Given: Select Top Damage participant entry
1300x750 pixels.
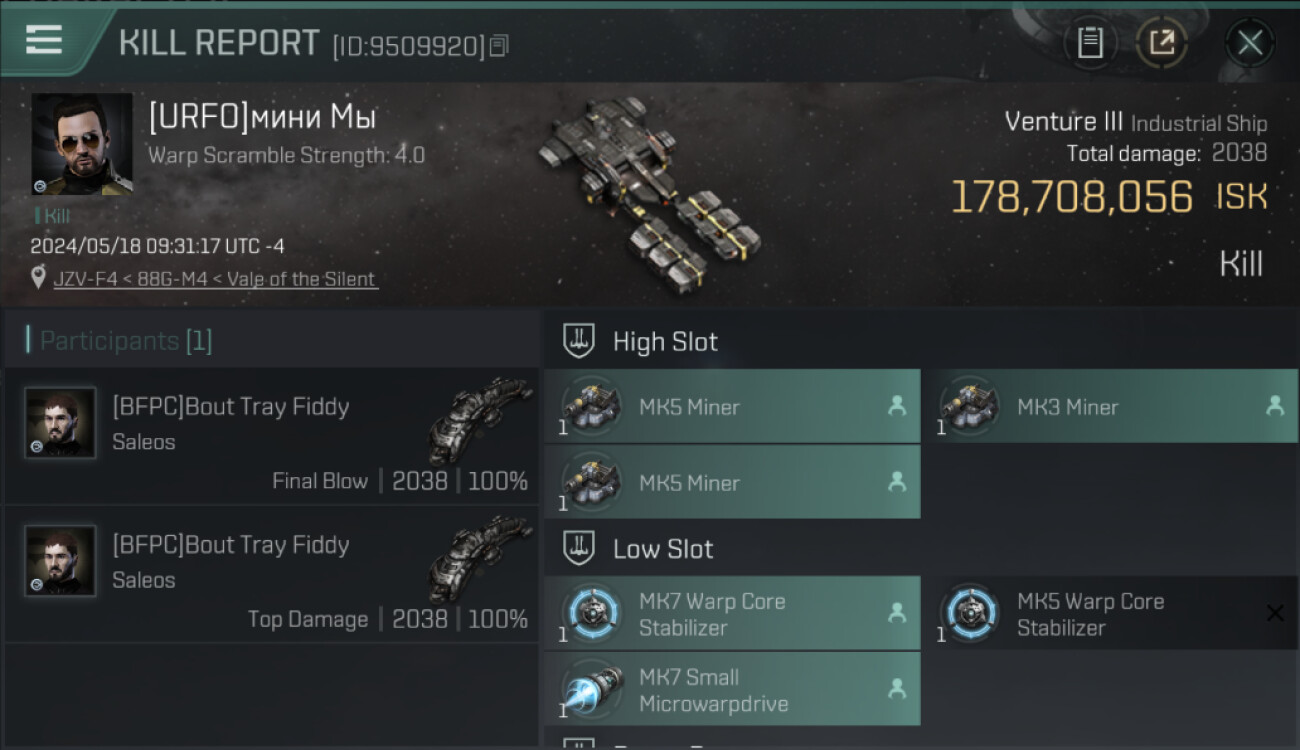Looking at the screenshot, I should (271, 574).
